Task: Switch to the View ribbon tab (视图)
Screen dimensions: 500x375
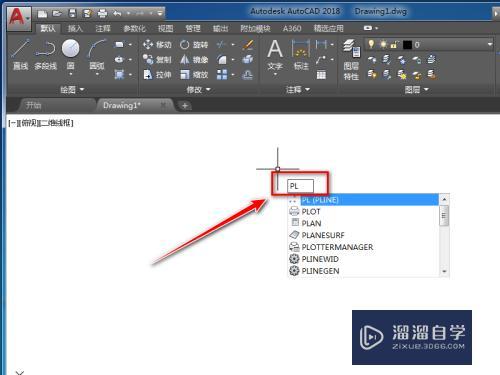Action: tap(165, 29)
